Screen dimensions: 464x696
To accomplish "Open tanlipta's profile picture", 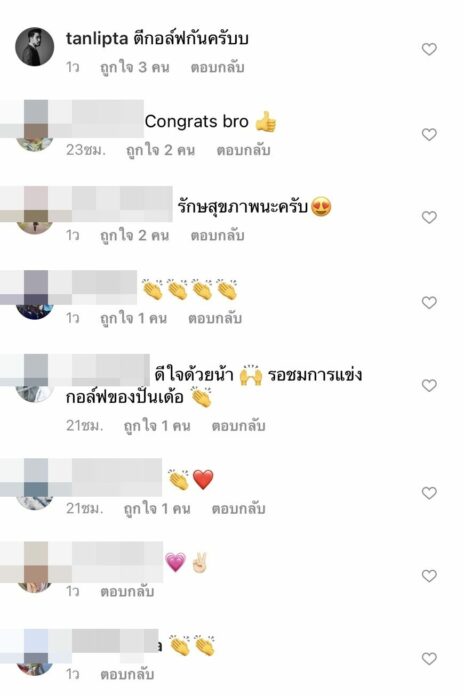I will tap(35, 47).
